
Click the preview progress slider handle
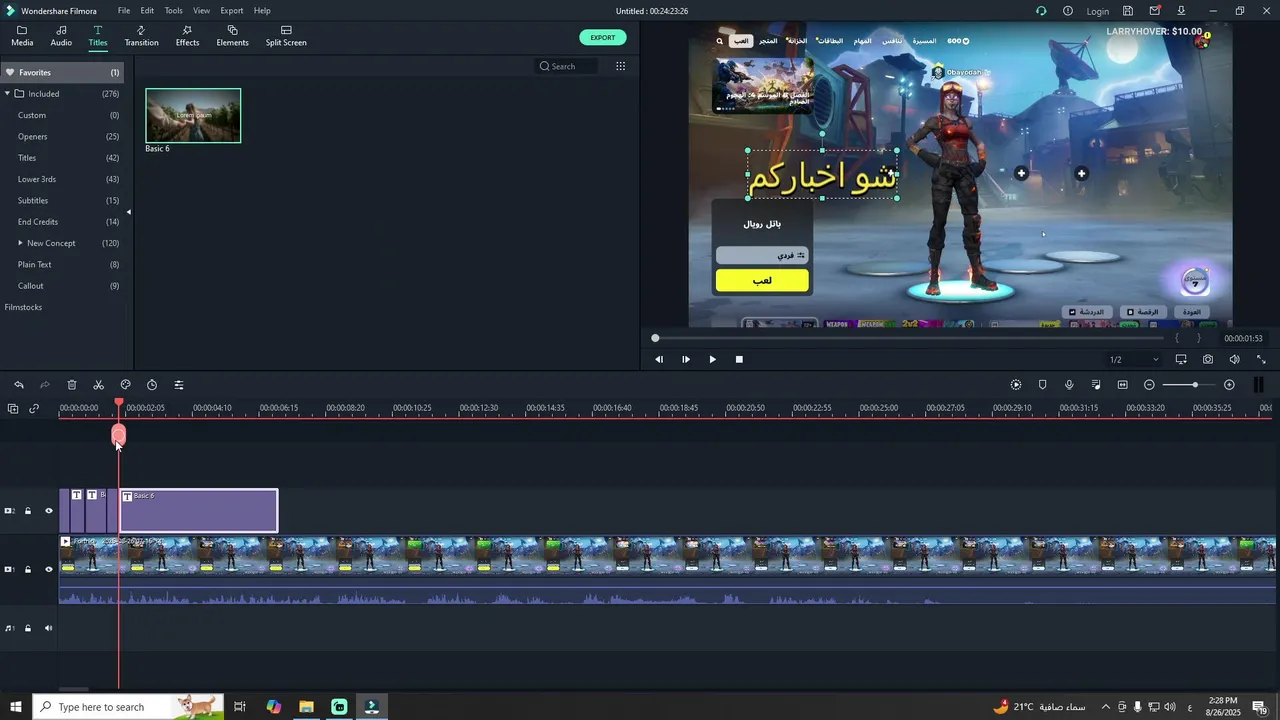[x=655, y=338]
